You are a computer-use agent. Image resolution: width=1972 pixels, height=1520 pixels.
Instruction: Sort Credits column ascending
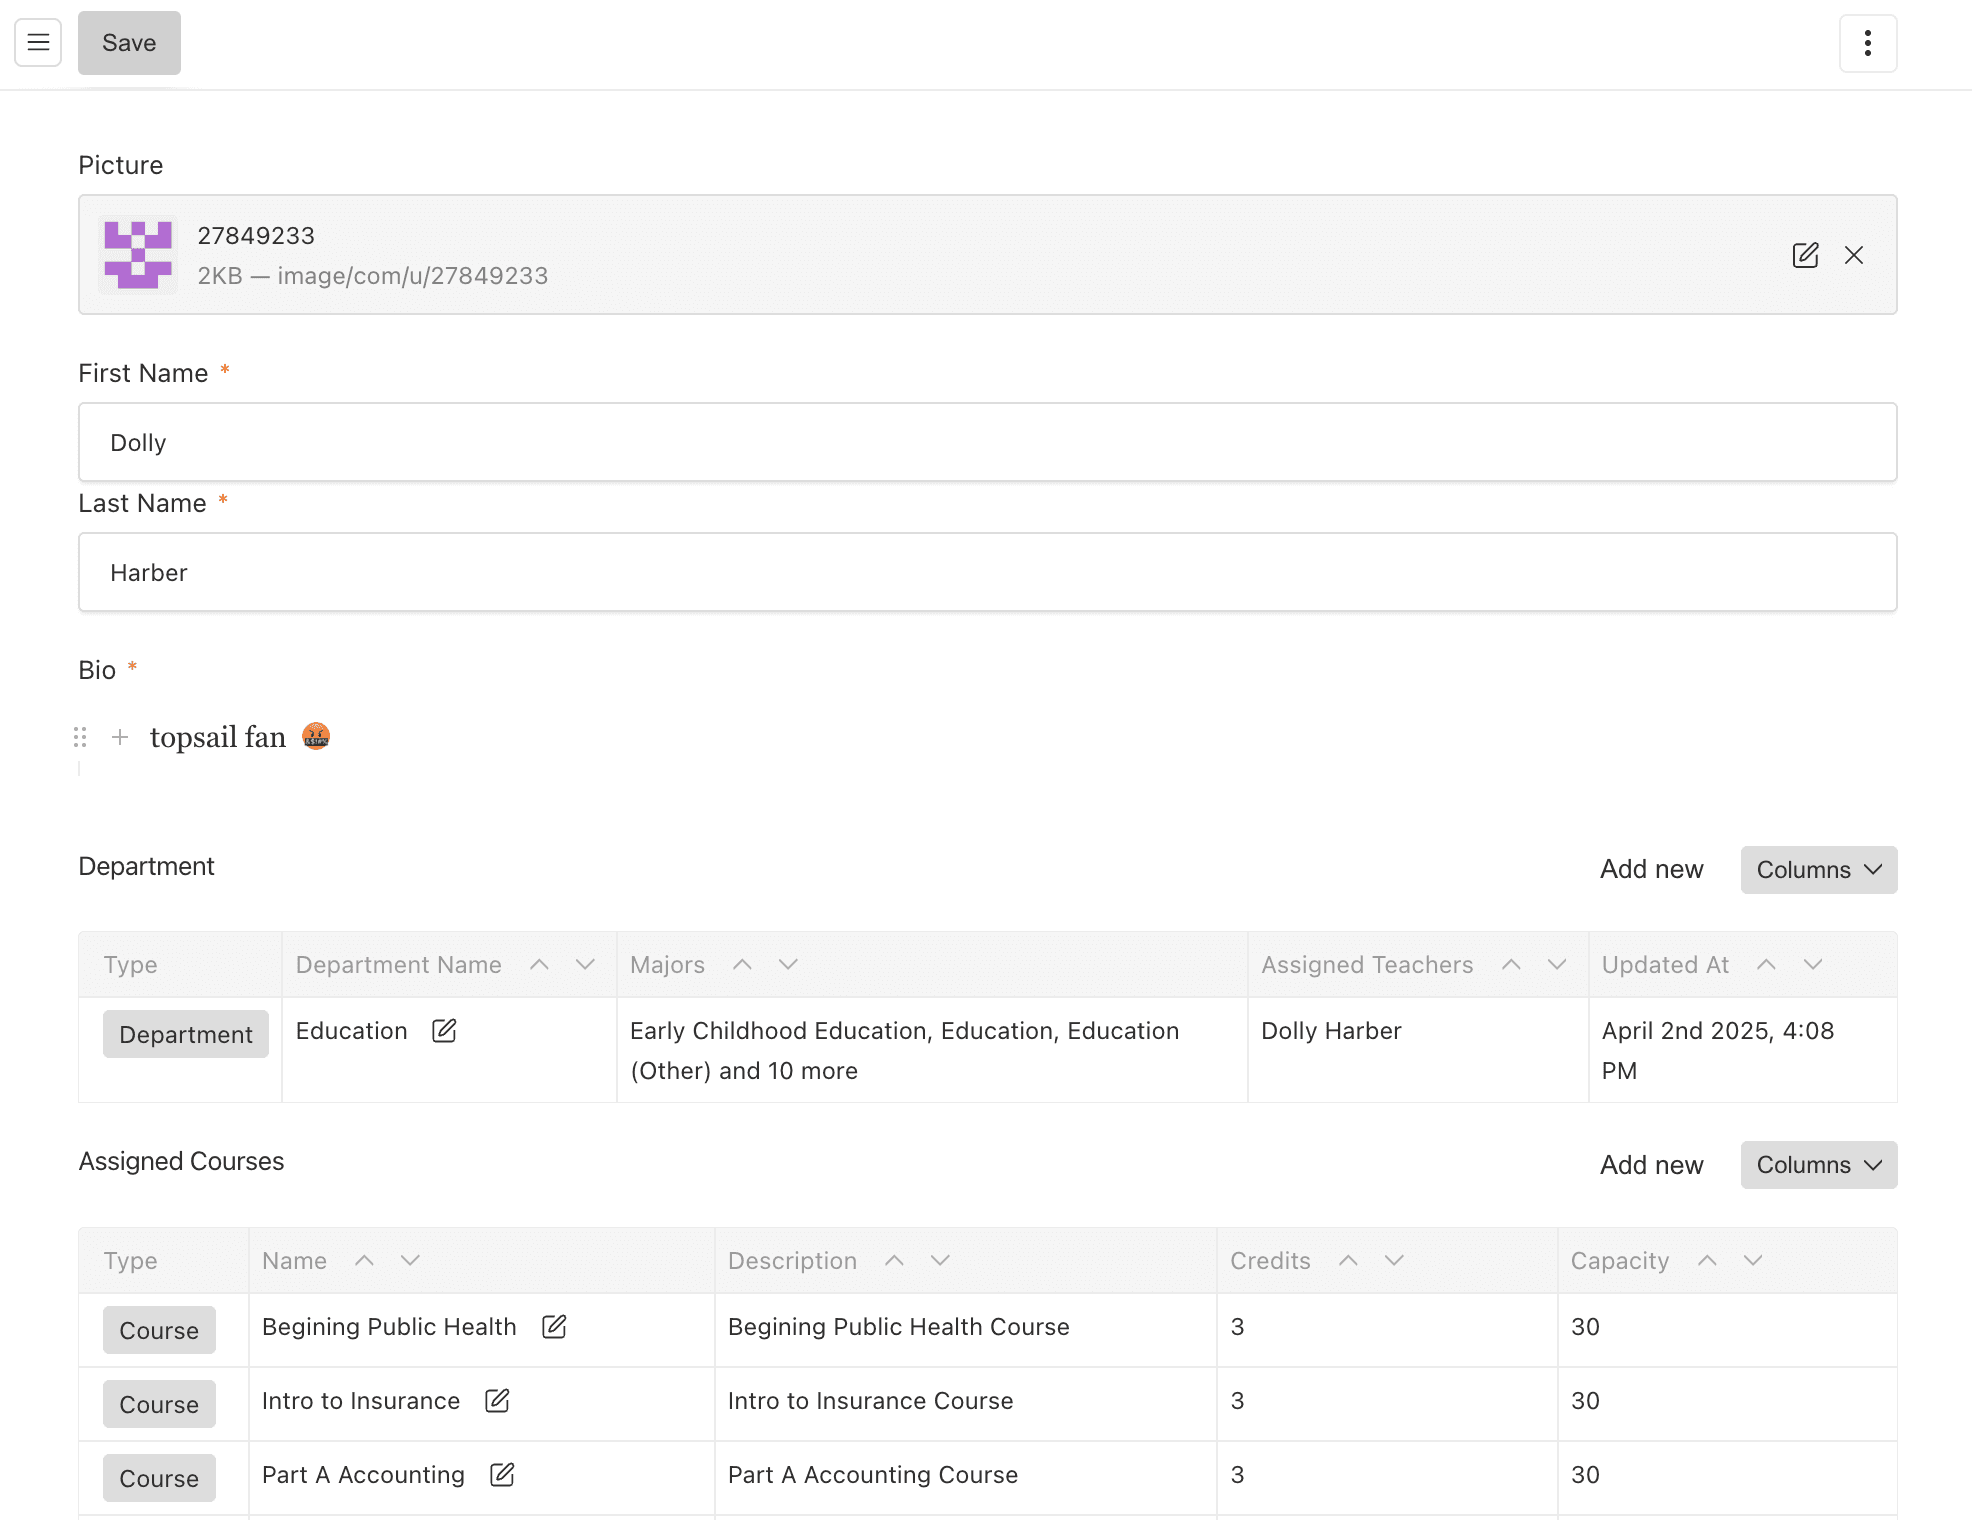1348,1261
